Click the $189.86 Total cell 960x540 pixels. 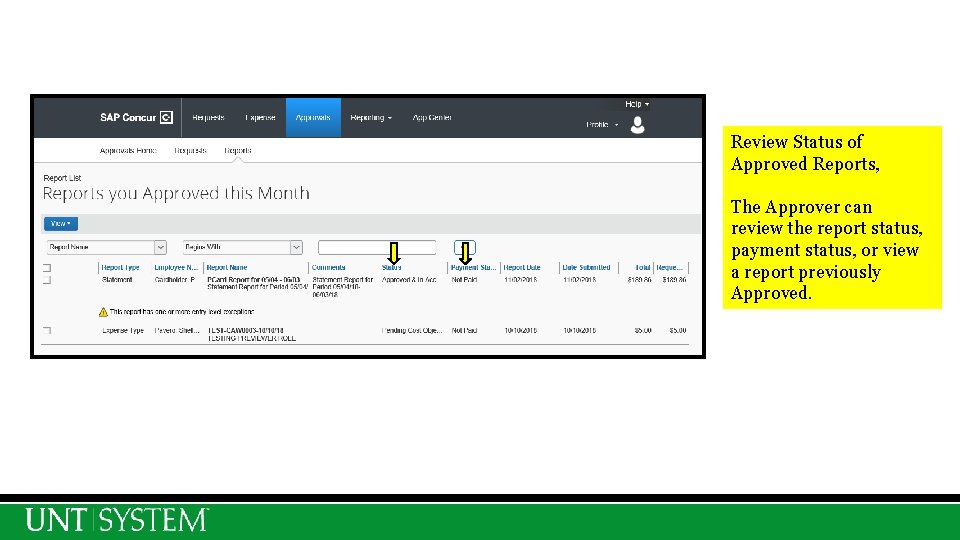coord(639,280)
